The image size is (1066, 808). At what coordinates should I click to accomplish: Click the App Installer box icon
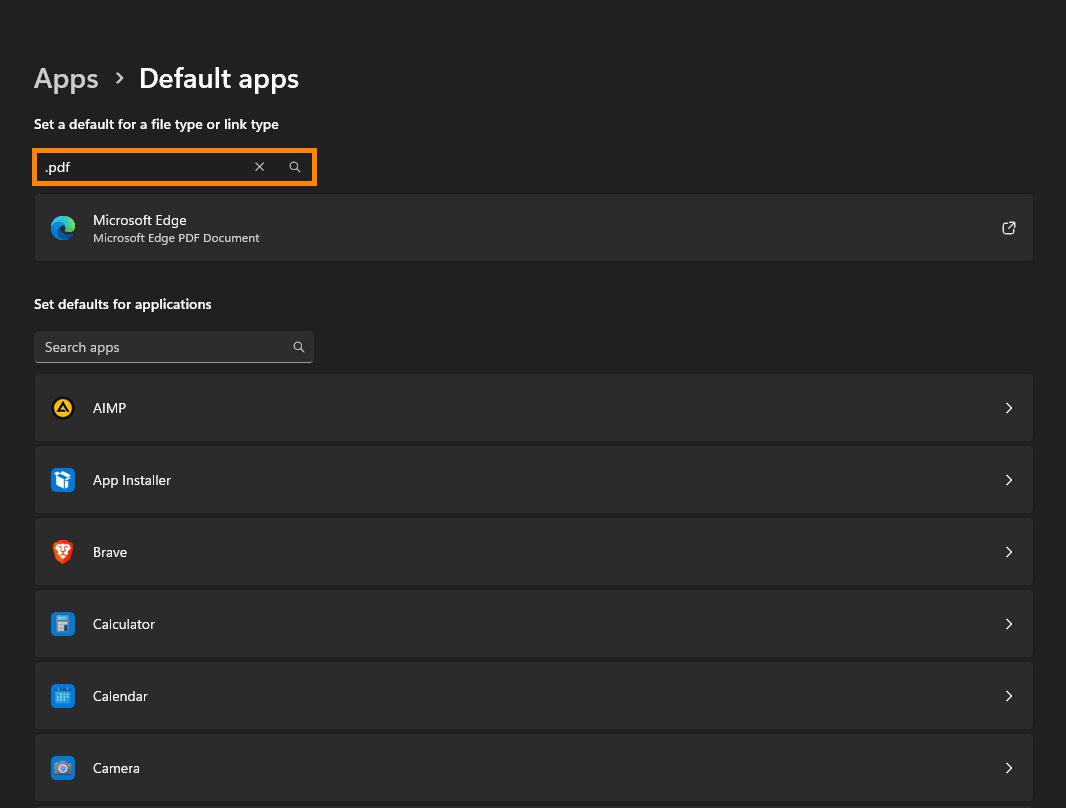tap(63, 480)
